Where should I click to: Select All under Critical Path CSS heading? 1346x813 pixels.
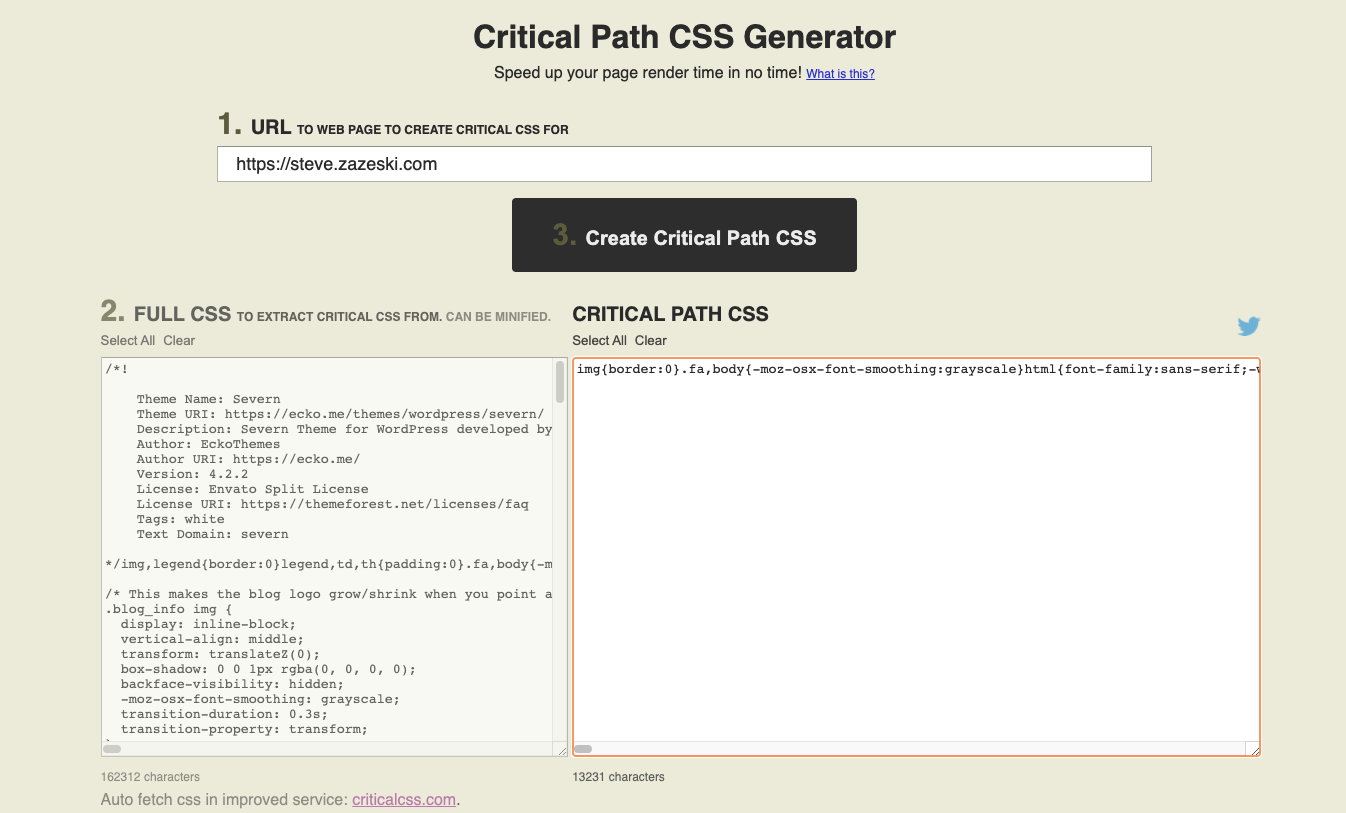tap(599, 341)
